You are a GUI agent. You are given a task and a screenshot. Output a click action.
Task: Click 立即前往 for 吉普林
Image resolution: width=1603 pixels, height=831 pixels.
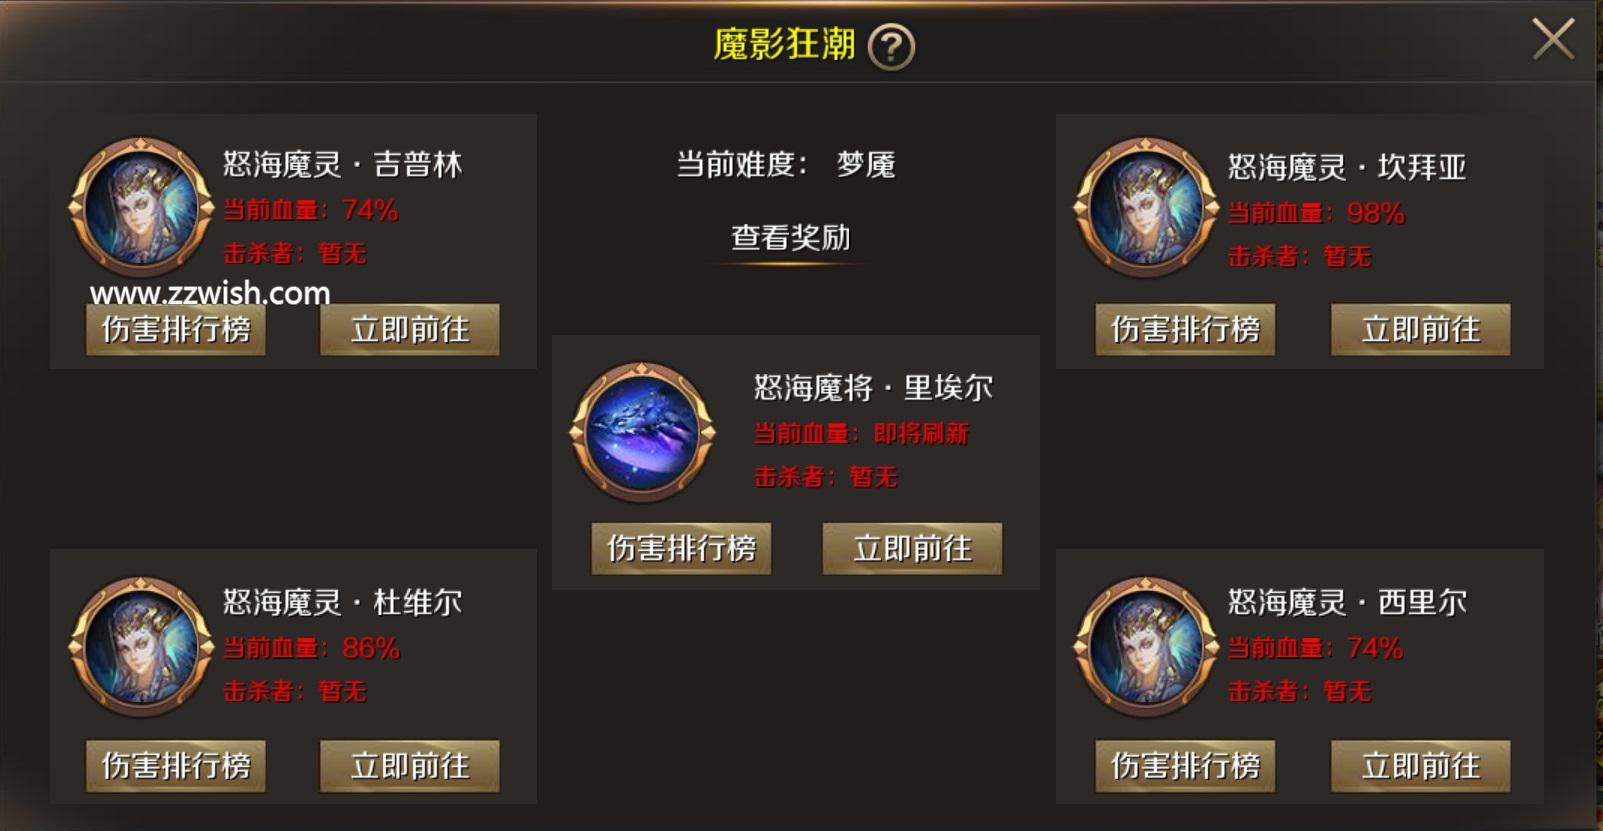pyautogui.click(x=410, y=329)
